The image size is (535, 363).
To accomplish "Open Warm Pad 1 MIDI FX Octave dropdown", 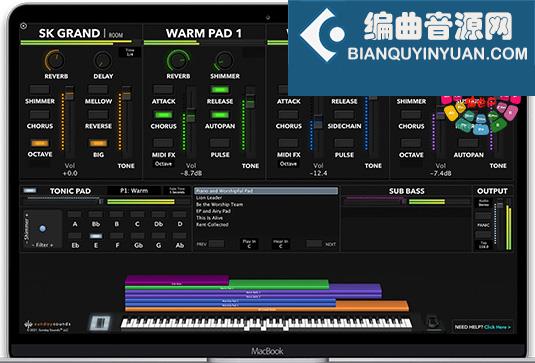I will 163,164.
